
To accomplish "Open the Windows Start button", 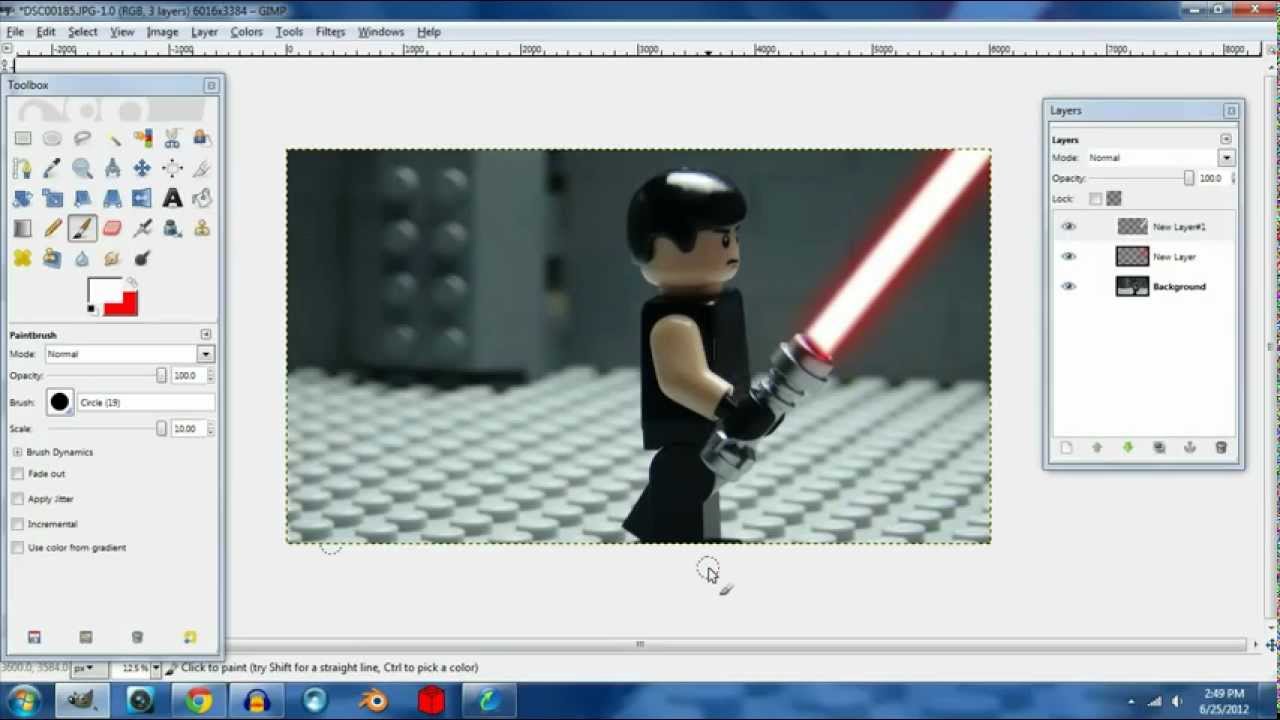I will [22, 700].
